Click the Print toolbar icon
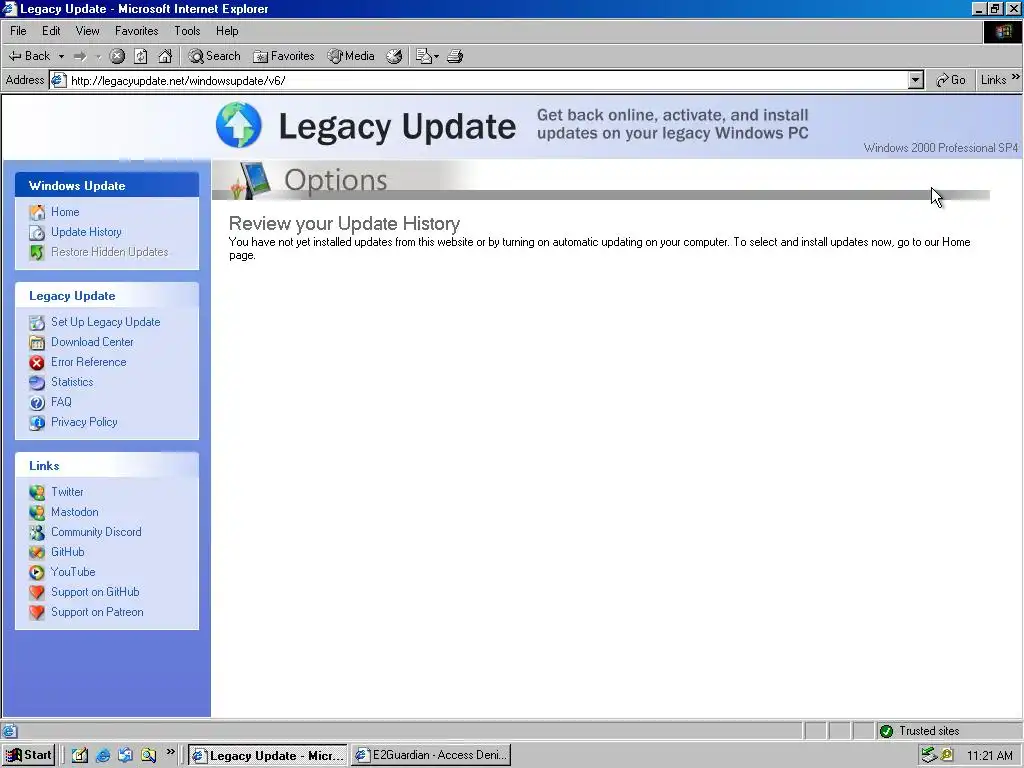1024x768 pixels. tap(455, 56)
